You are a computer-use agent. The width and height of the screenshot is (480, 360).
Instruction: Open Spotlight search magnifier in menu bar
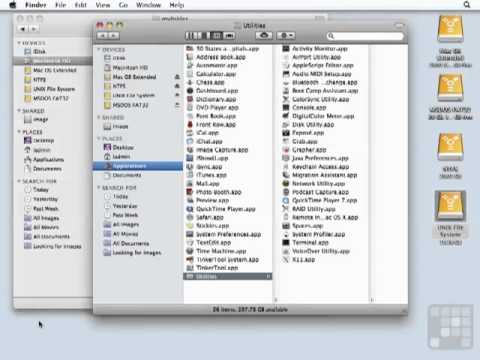[467, 5]
